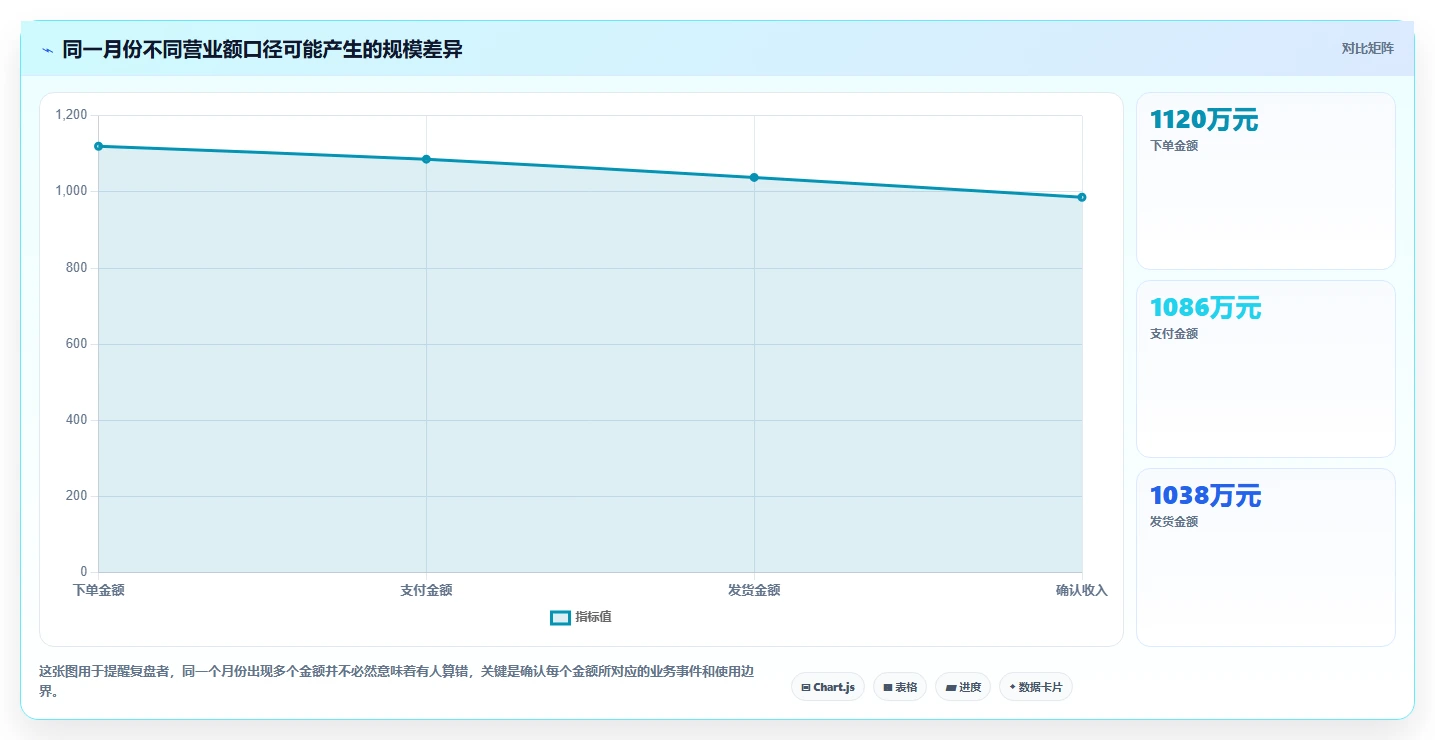Click the 对比矩阵 label in header
The image size is (1435, 740).
[1367, 48]
